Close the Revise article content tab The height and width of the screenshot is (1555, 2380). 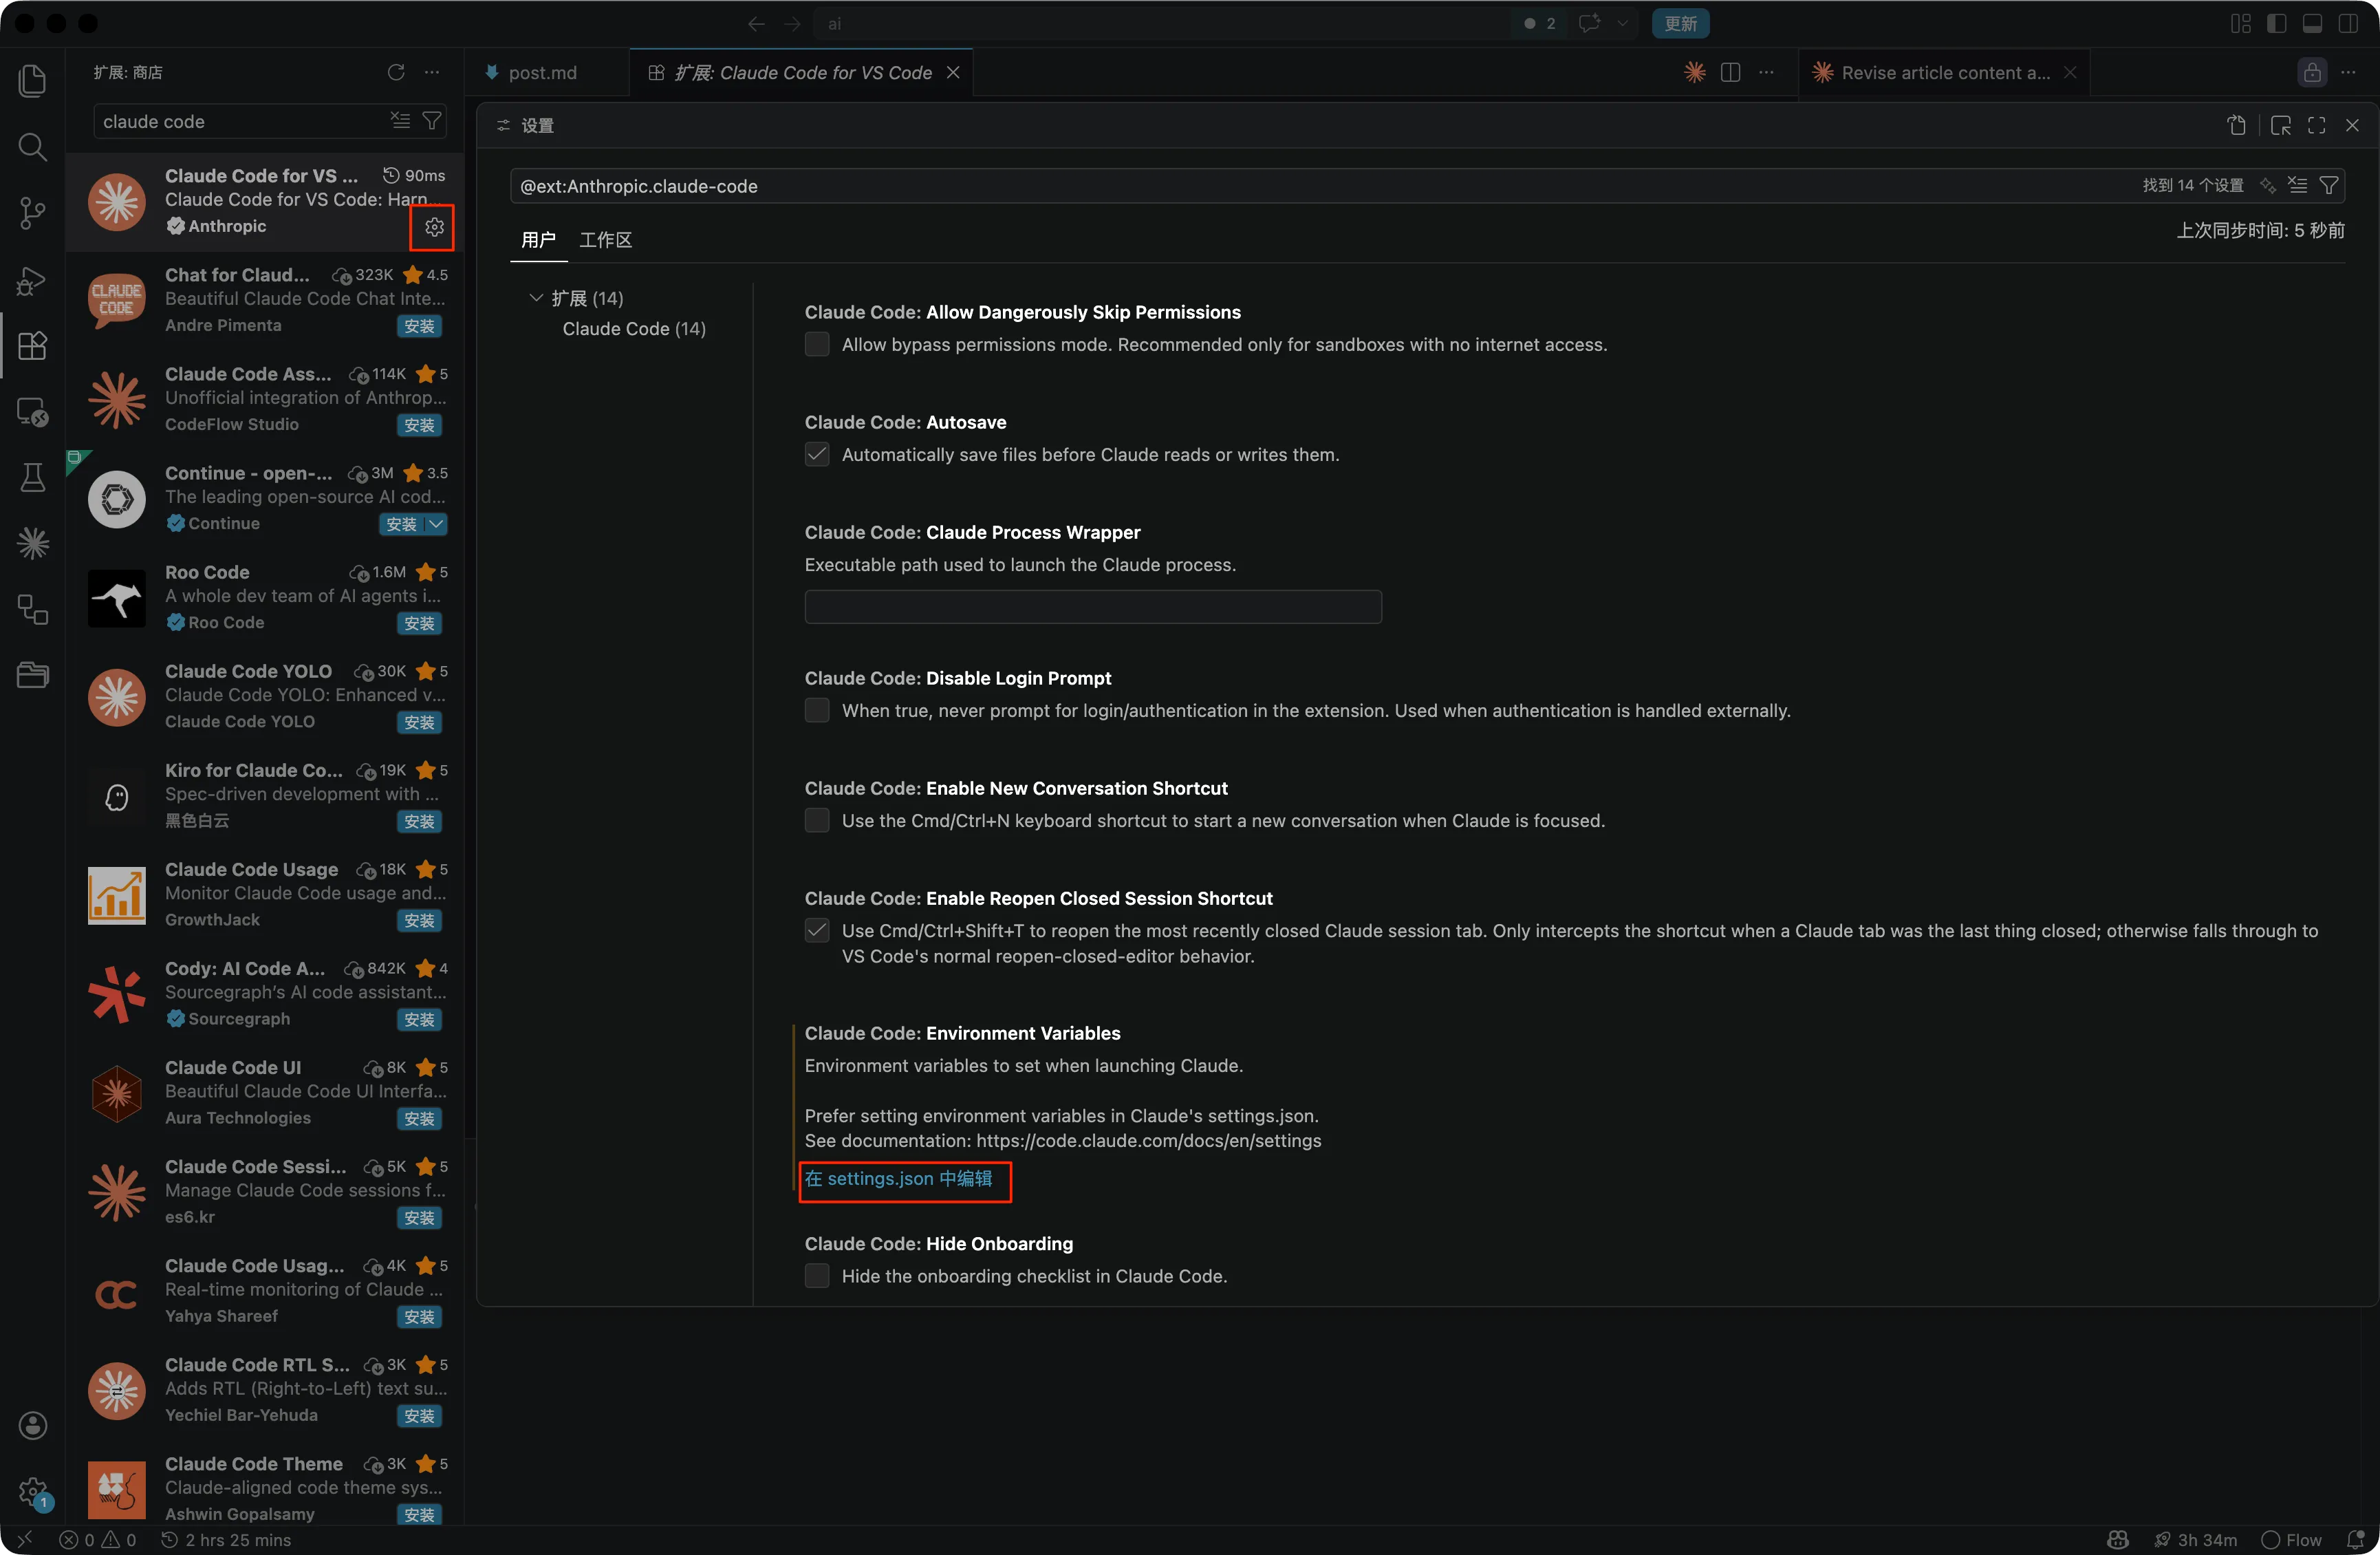[x=2070, y=73]
